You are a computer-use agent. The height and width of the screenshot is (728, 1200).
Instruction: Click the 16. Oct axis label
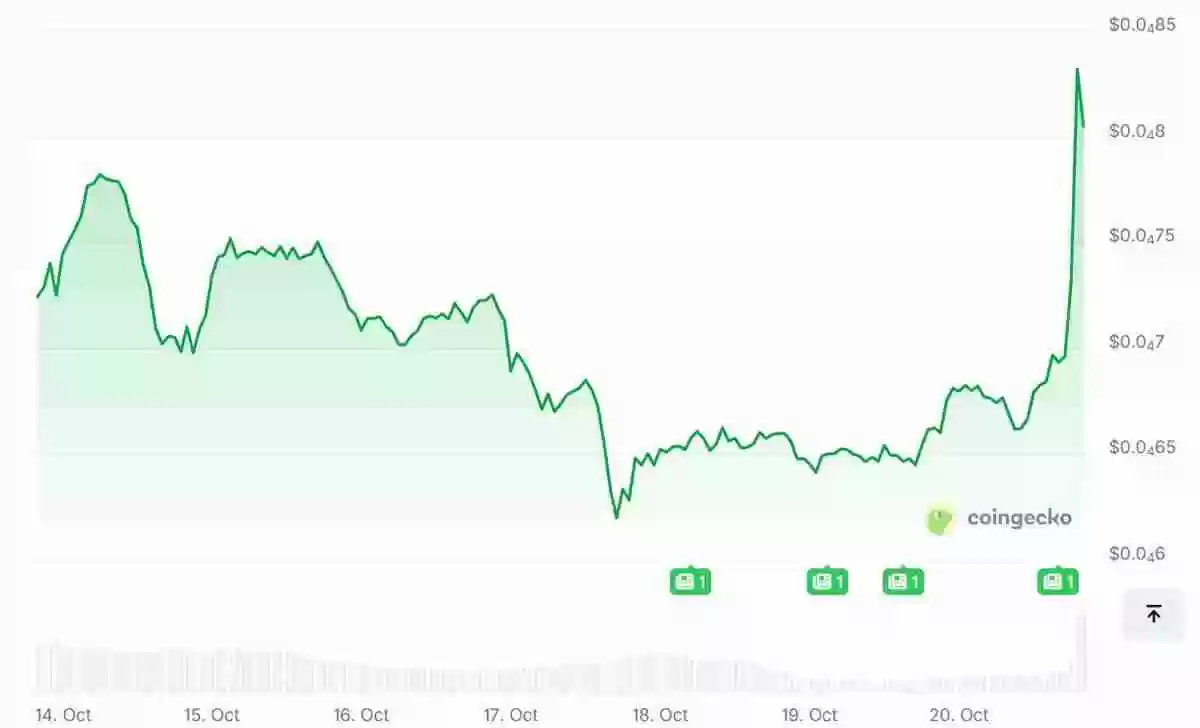click(x=361, y=715)
